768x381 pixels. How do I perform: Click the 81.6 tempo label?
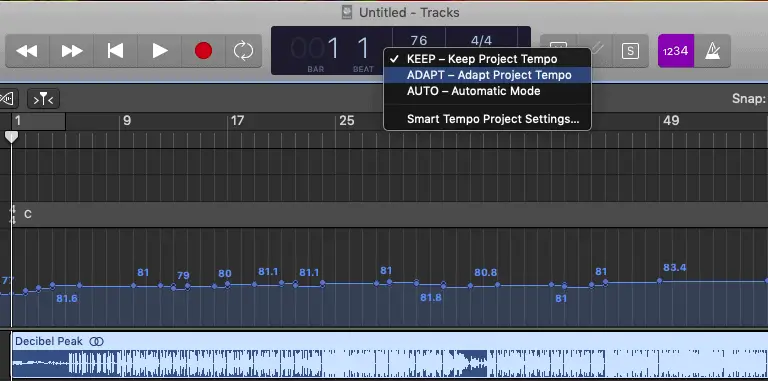[67, 298]
